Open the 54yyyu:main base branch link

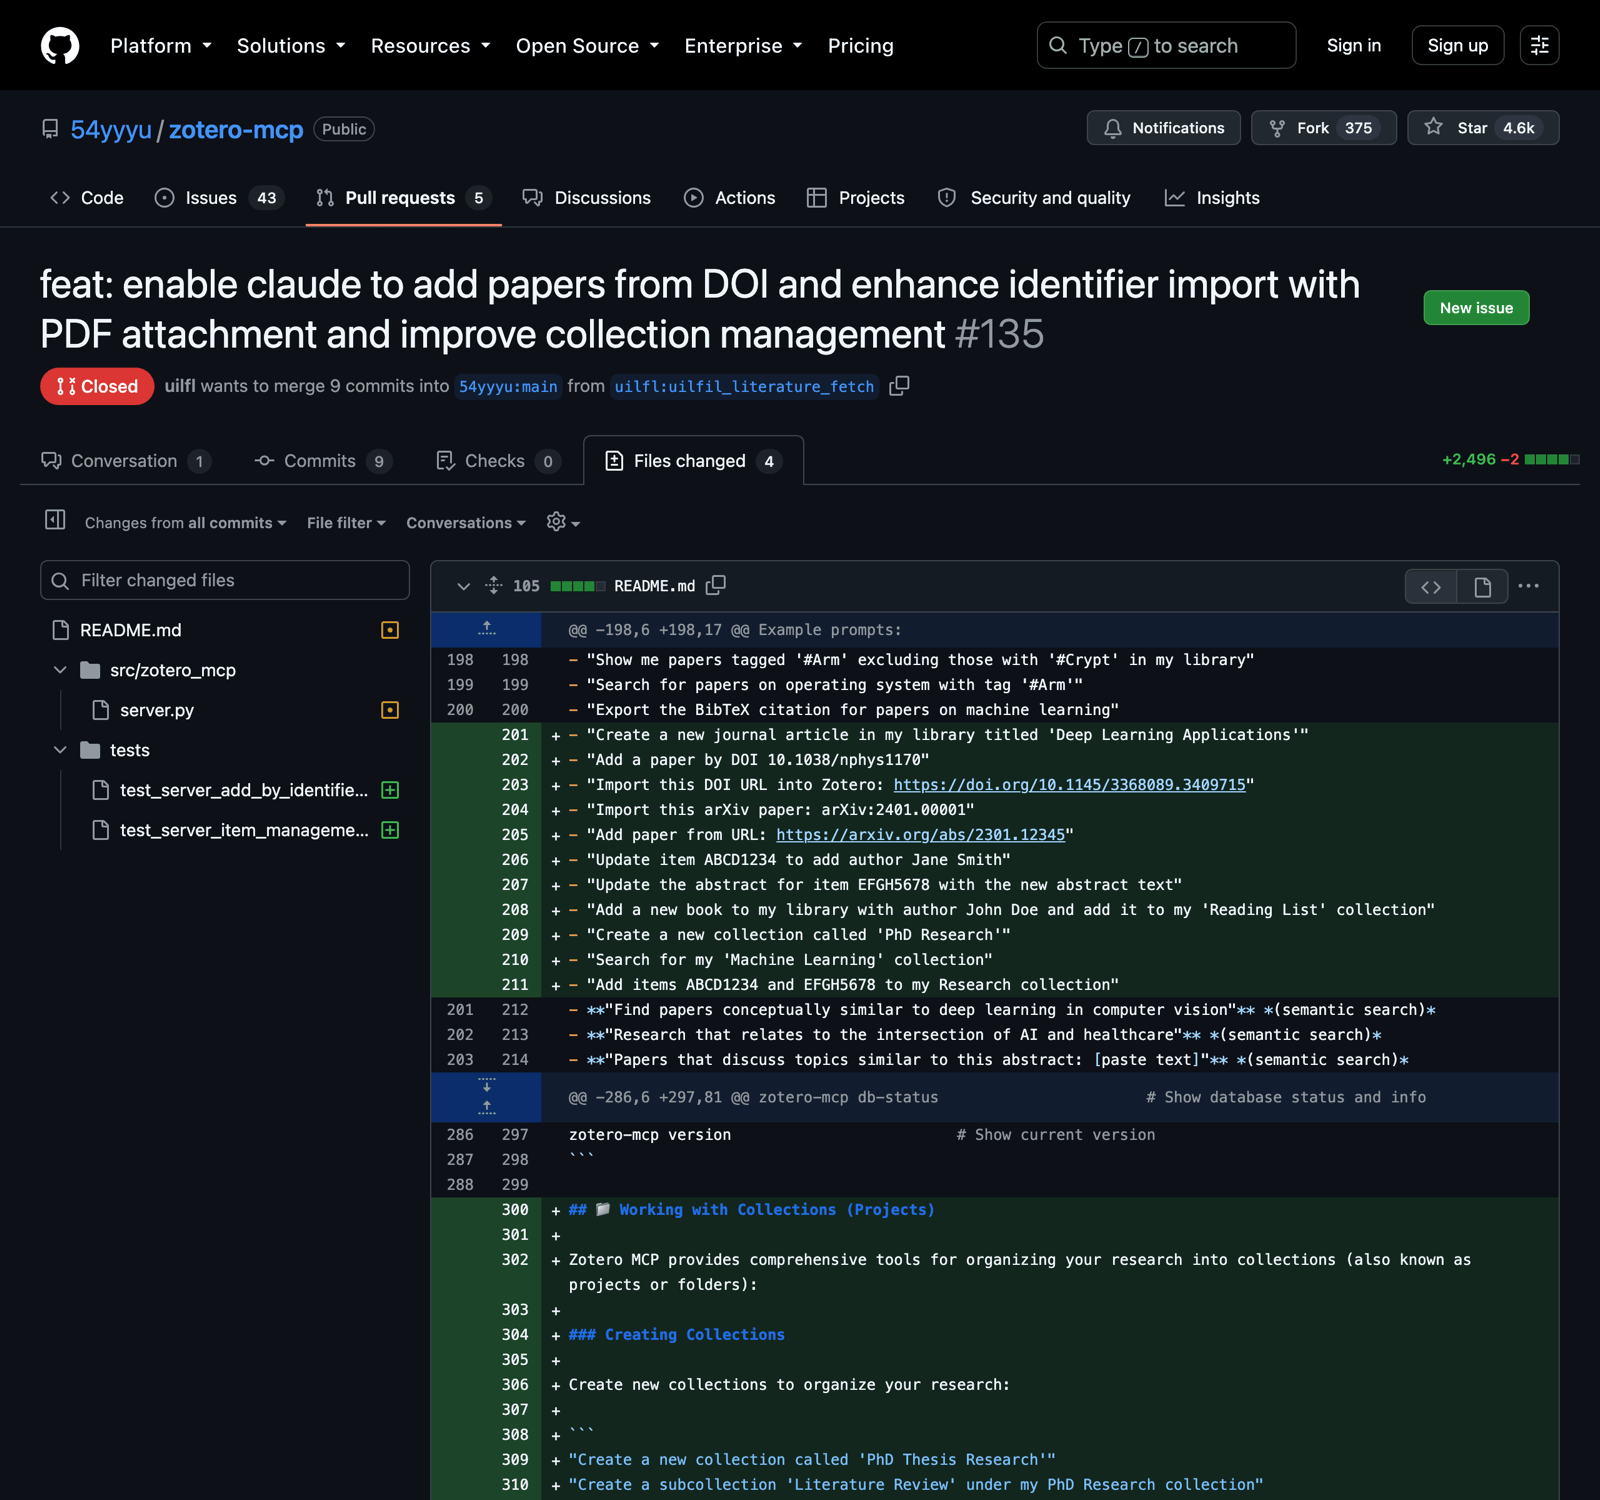[x=508, y=386]
